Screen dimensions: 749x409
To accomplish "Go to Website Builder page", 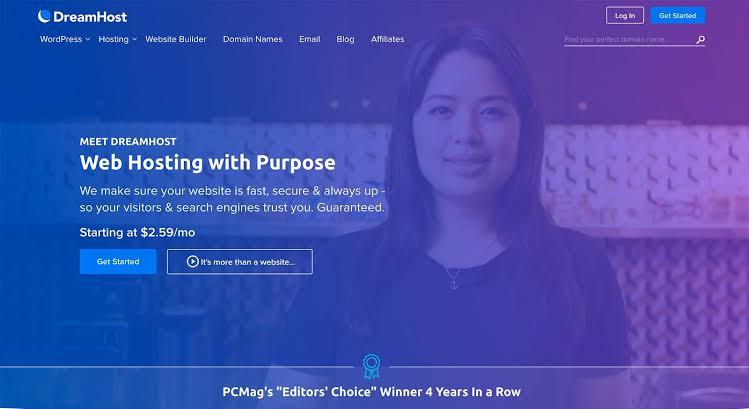I will point(176,39).
